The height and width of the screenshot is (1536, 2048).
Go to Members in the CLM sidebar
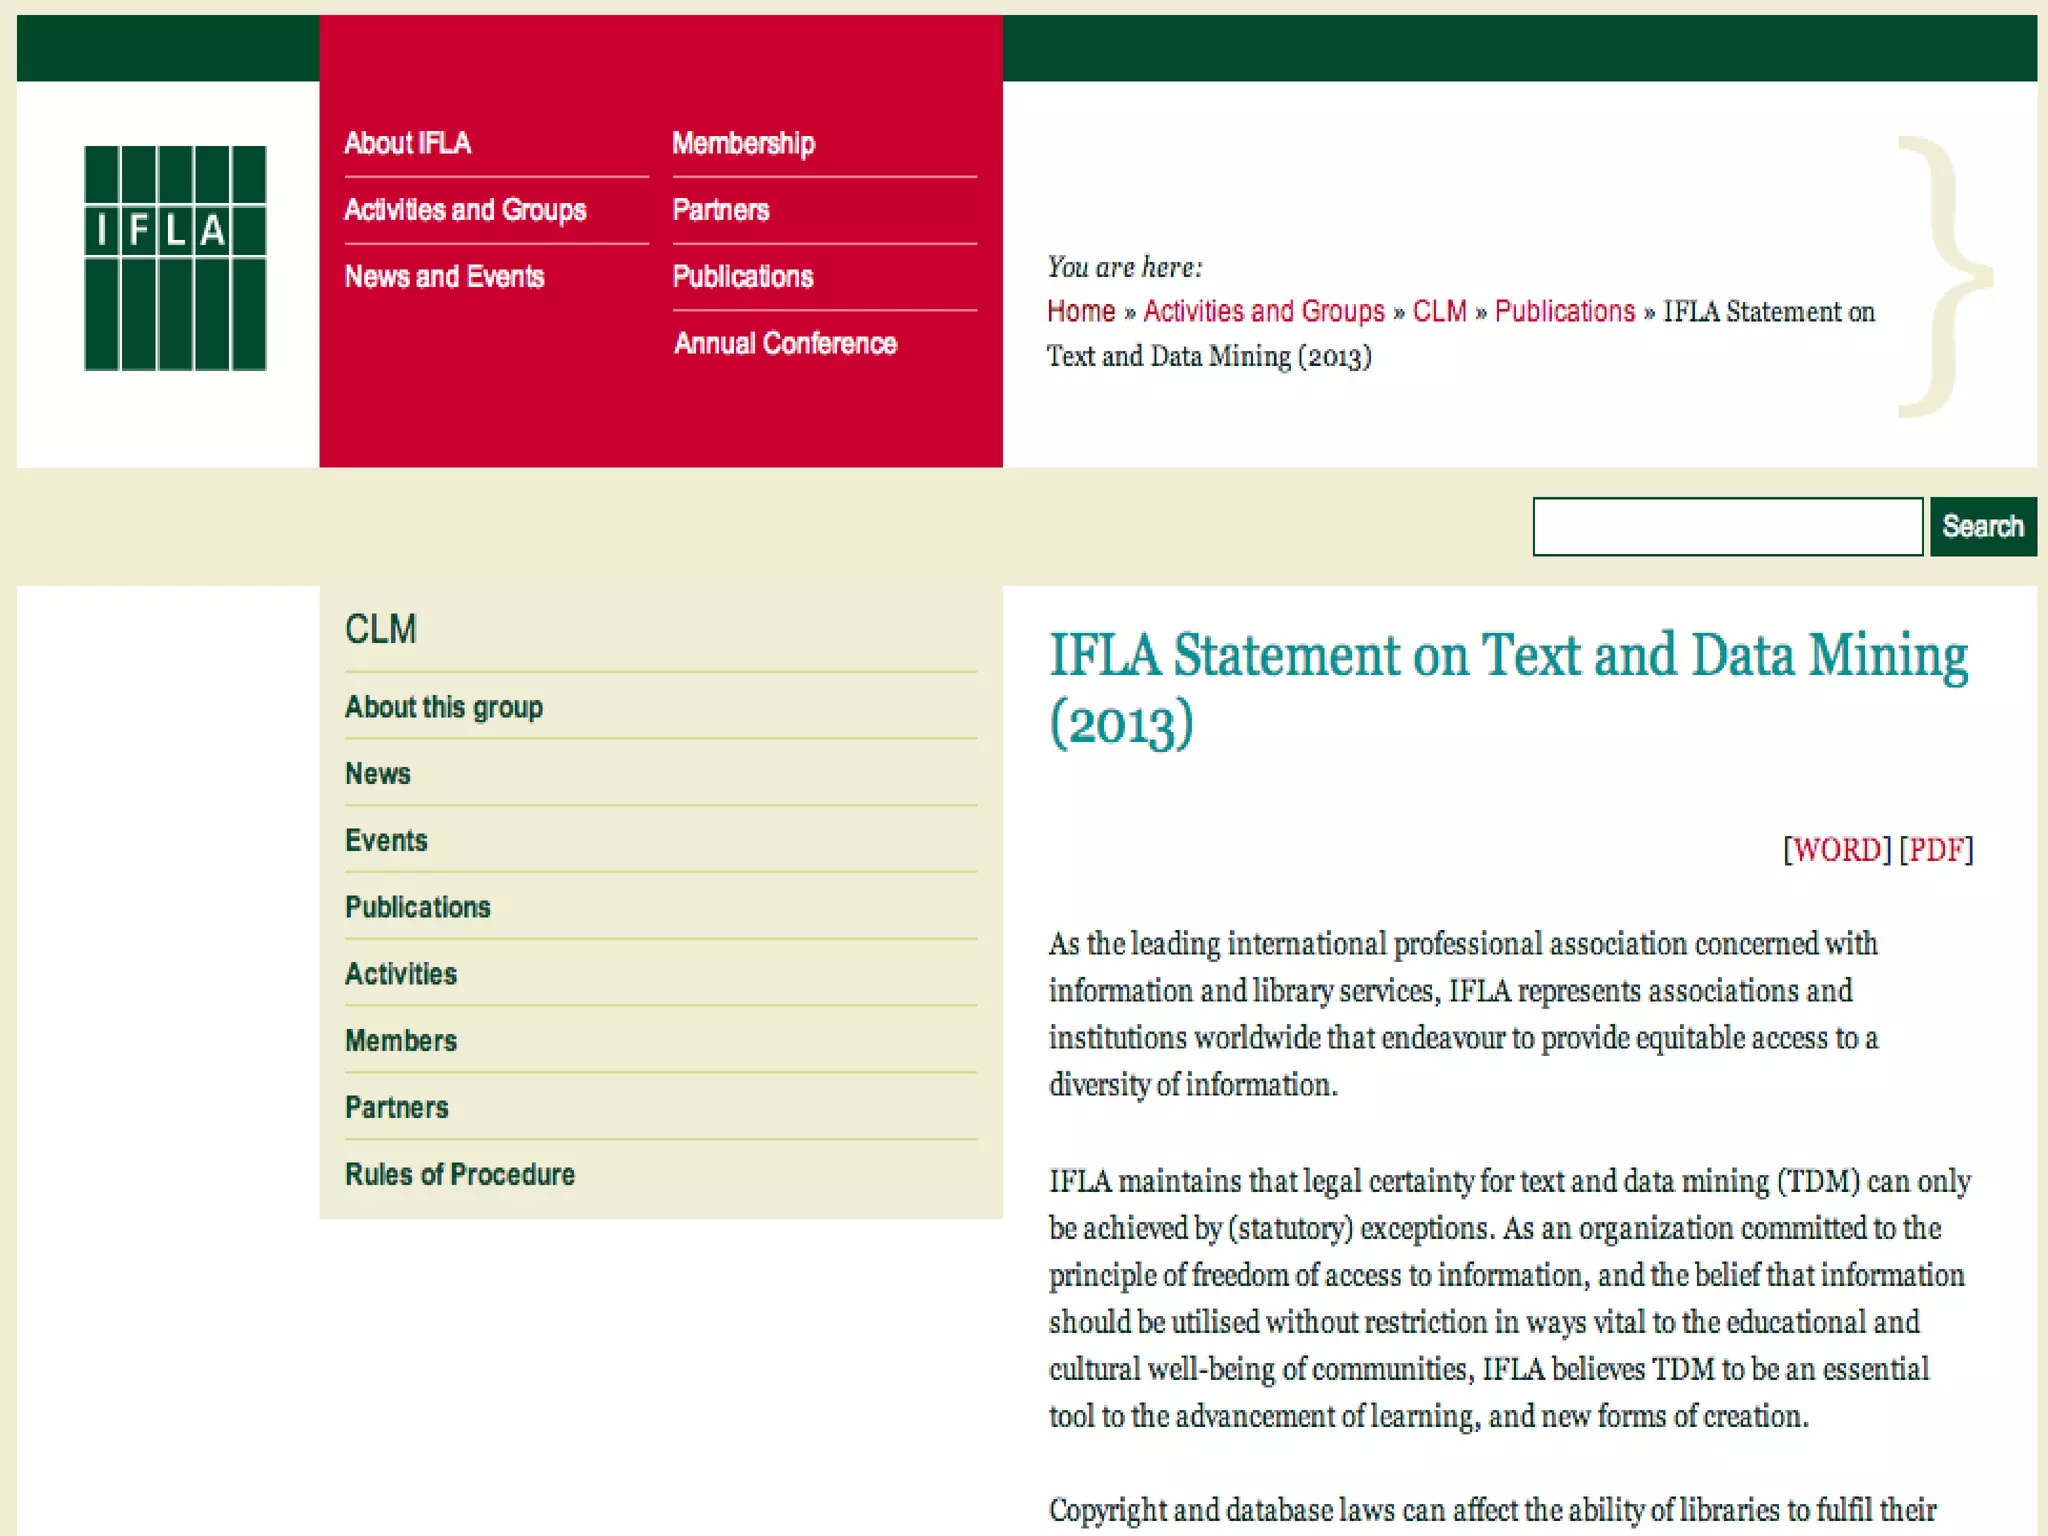pyautogui.click(x=401, y=1040)
